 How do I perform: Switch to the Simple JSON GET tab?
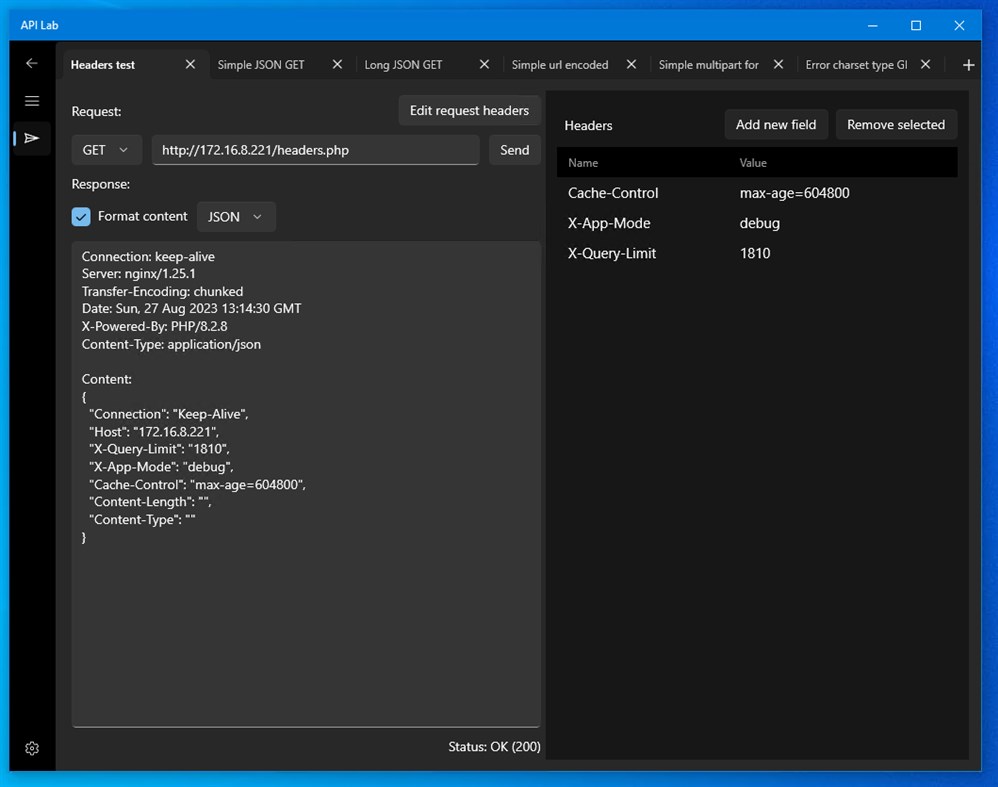[x=260, y=64]
